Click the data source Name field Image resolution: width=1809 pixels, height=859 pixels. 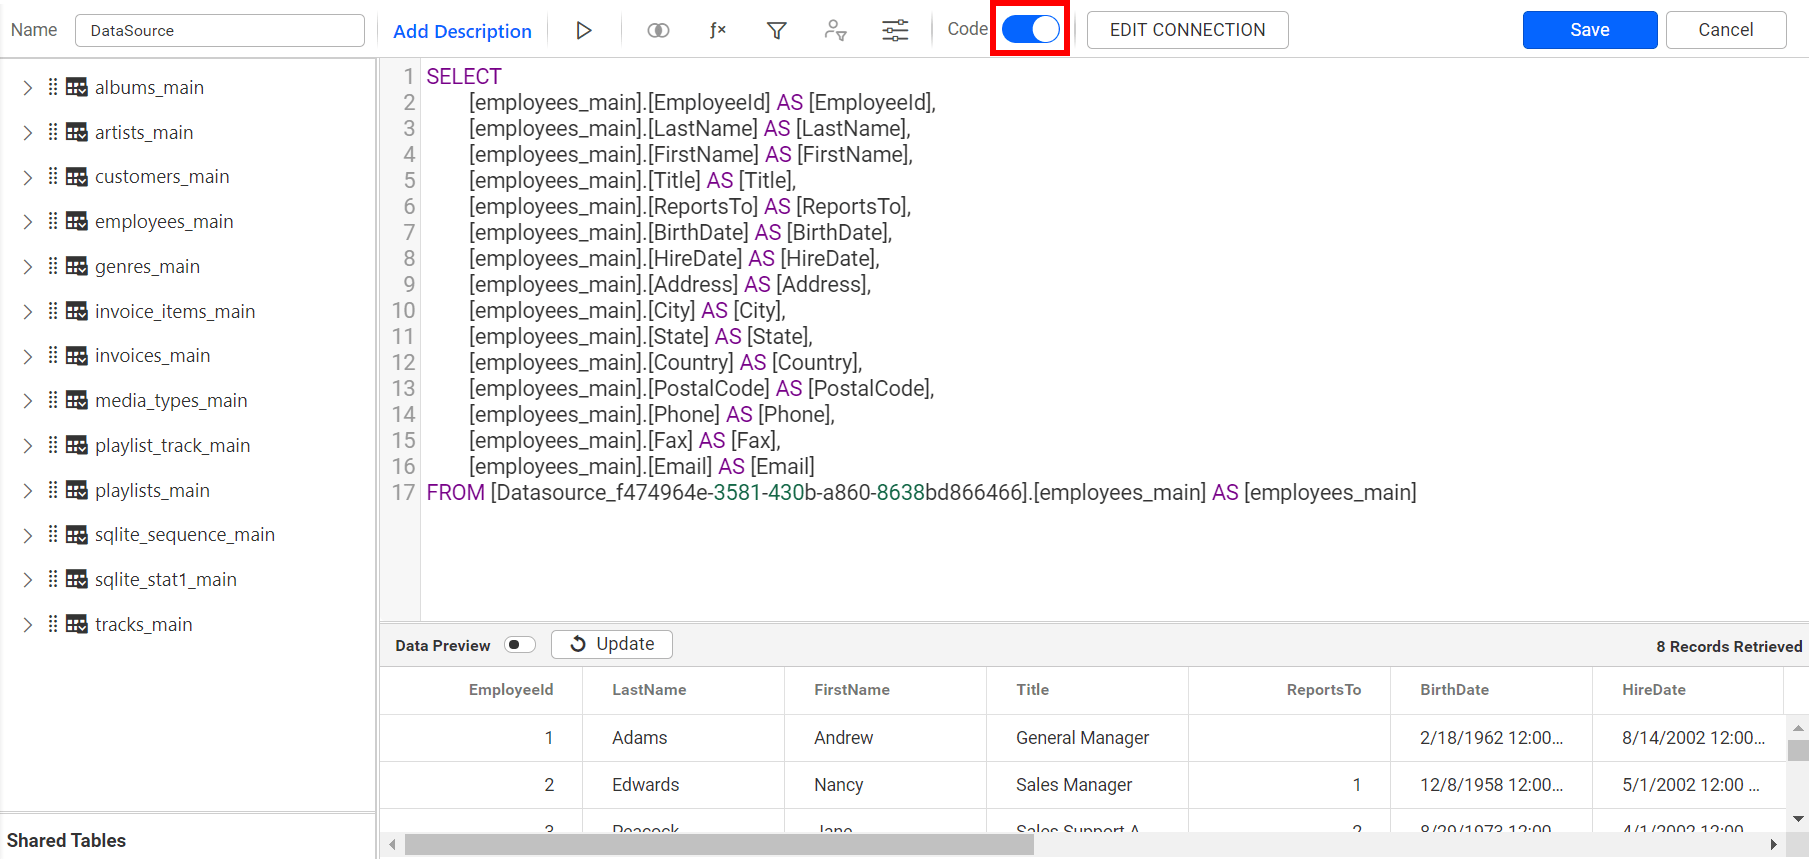(x=220, y=30)
